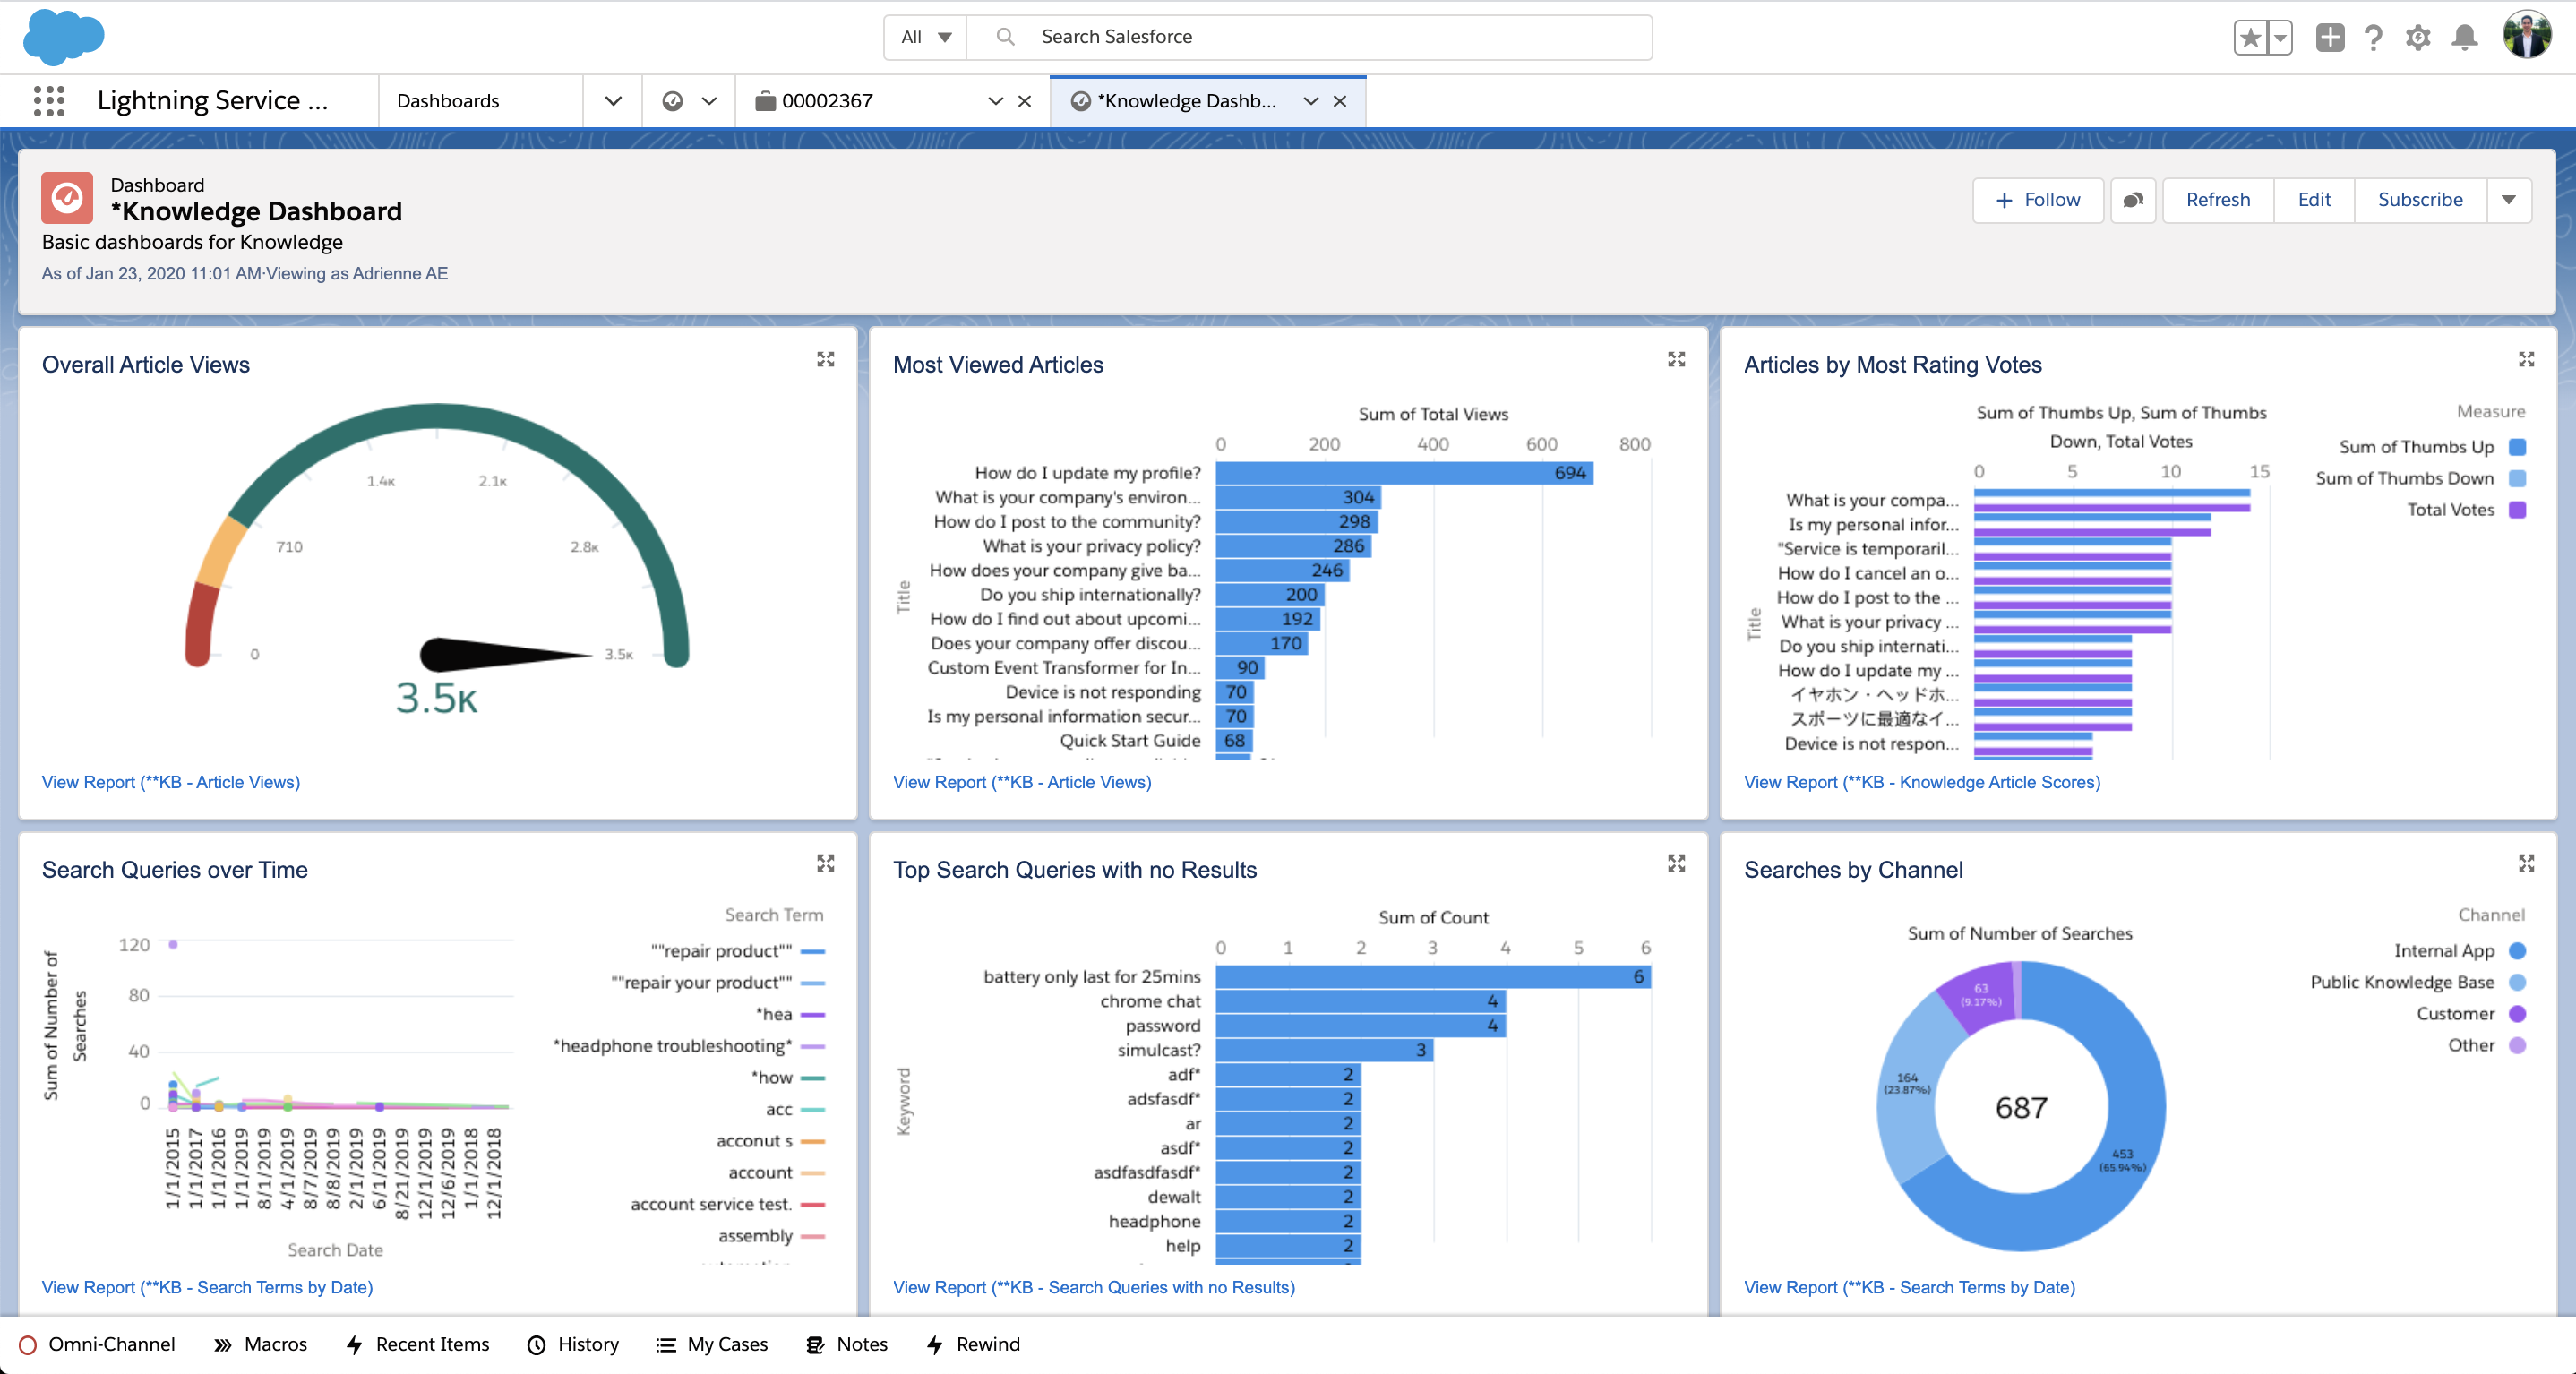Click Sum of Thumbs Up legend swatch
The width and height of the screenshot is (2576, 1374).
(2518, 447)
